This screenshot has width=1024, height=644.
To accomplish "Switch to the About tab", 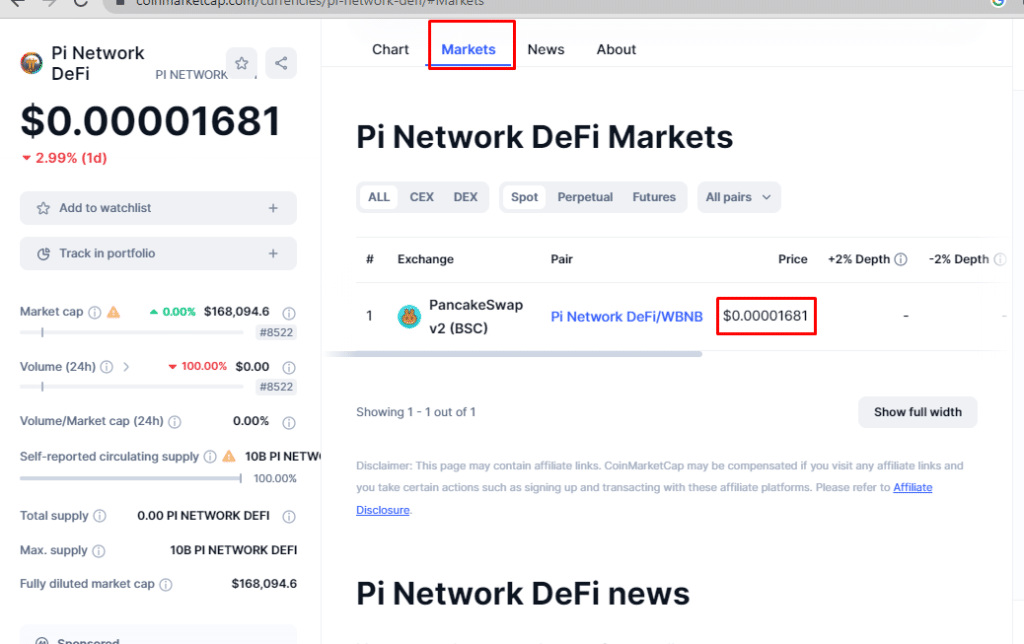I will [616, 50].
